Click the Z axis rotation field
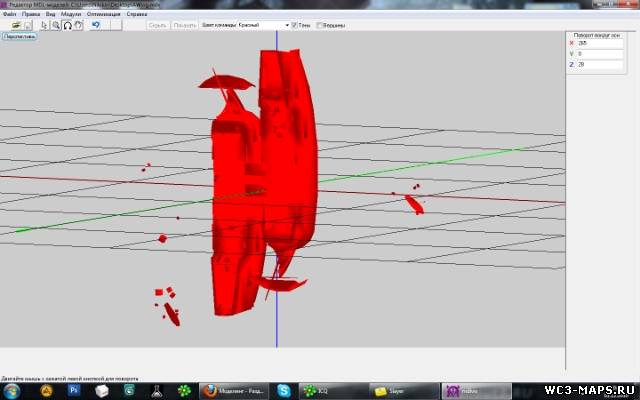The width and height of the screenshot is (640, 400). [598, 64]
